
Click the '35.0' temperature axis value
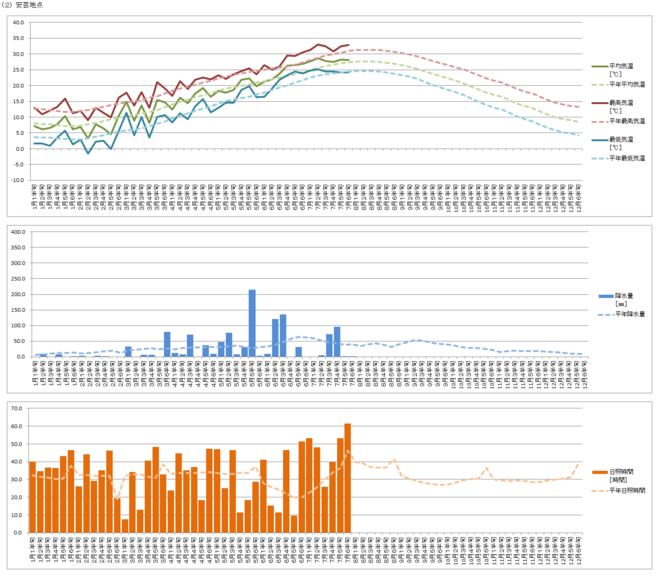click(x=18, y=38)
